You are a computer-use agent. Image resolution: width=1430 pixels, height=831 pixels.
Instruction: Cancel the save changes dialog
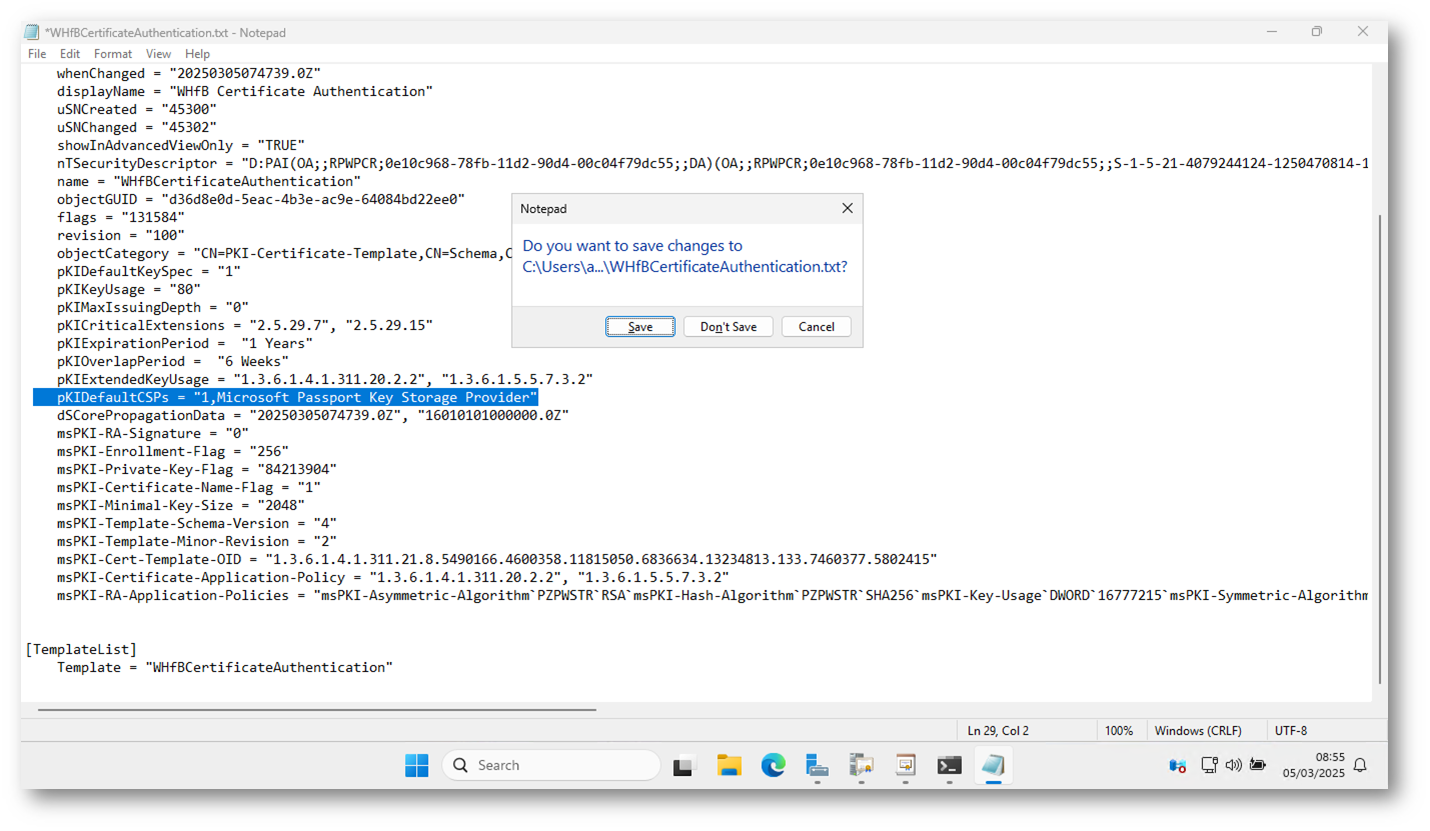(x=816, y=327)
